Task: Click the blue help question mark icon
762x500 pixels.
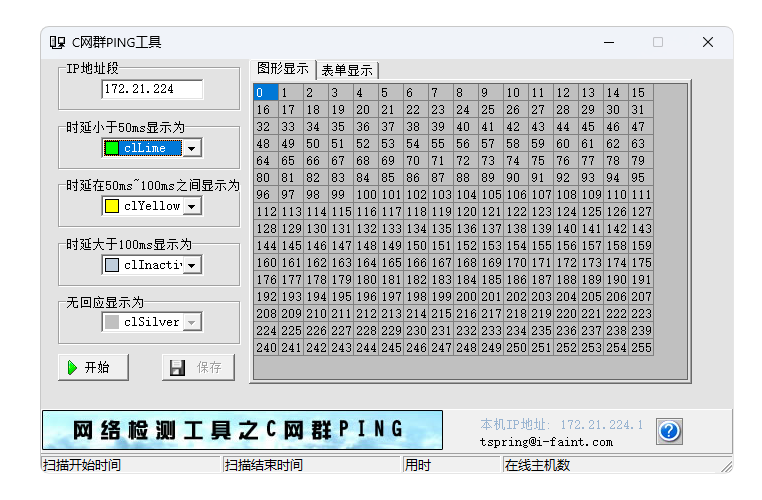Action: click(669, 431)
